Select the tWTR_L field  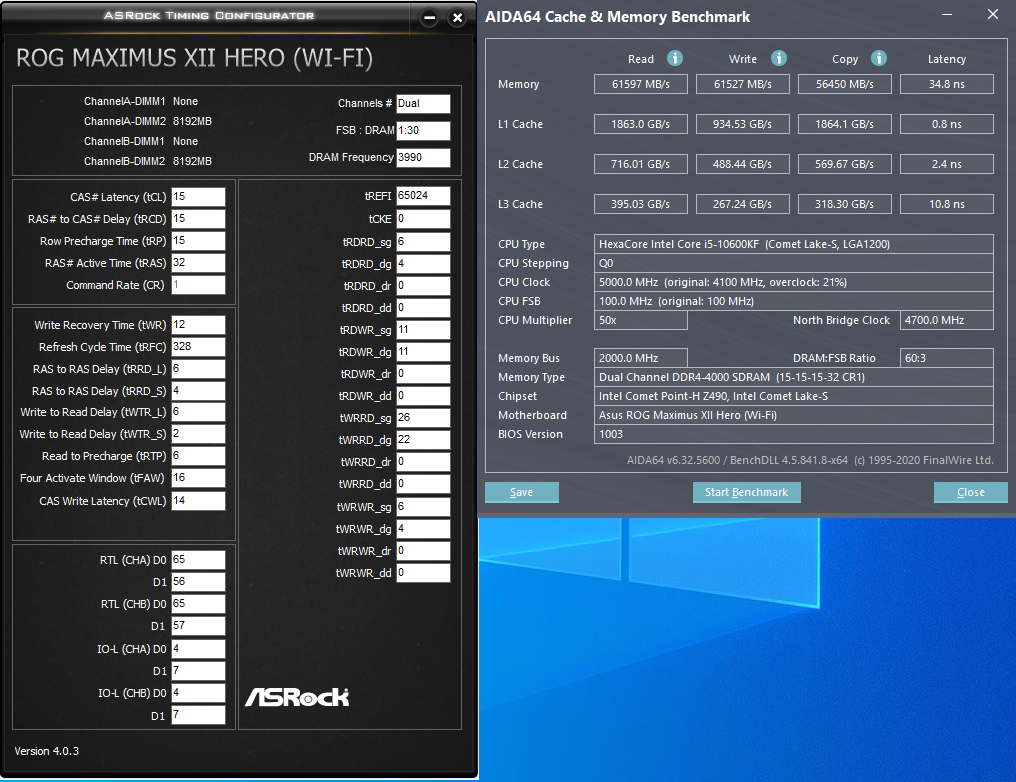(x=198, y=412)
